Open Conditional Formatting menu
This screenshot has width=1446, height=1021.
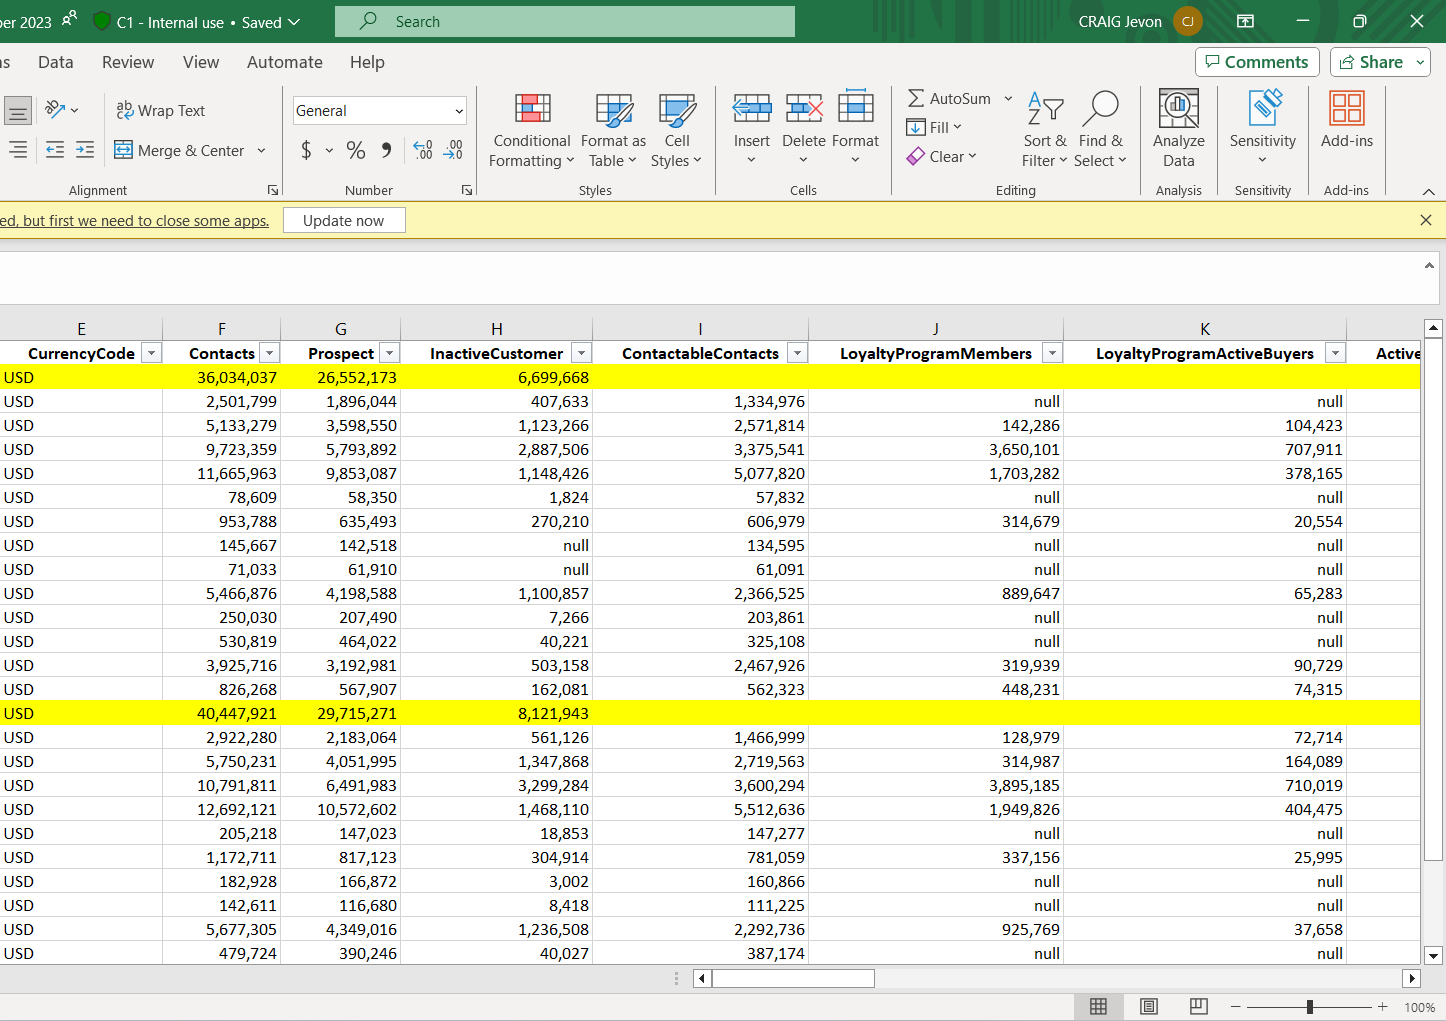coord(531,132)
